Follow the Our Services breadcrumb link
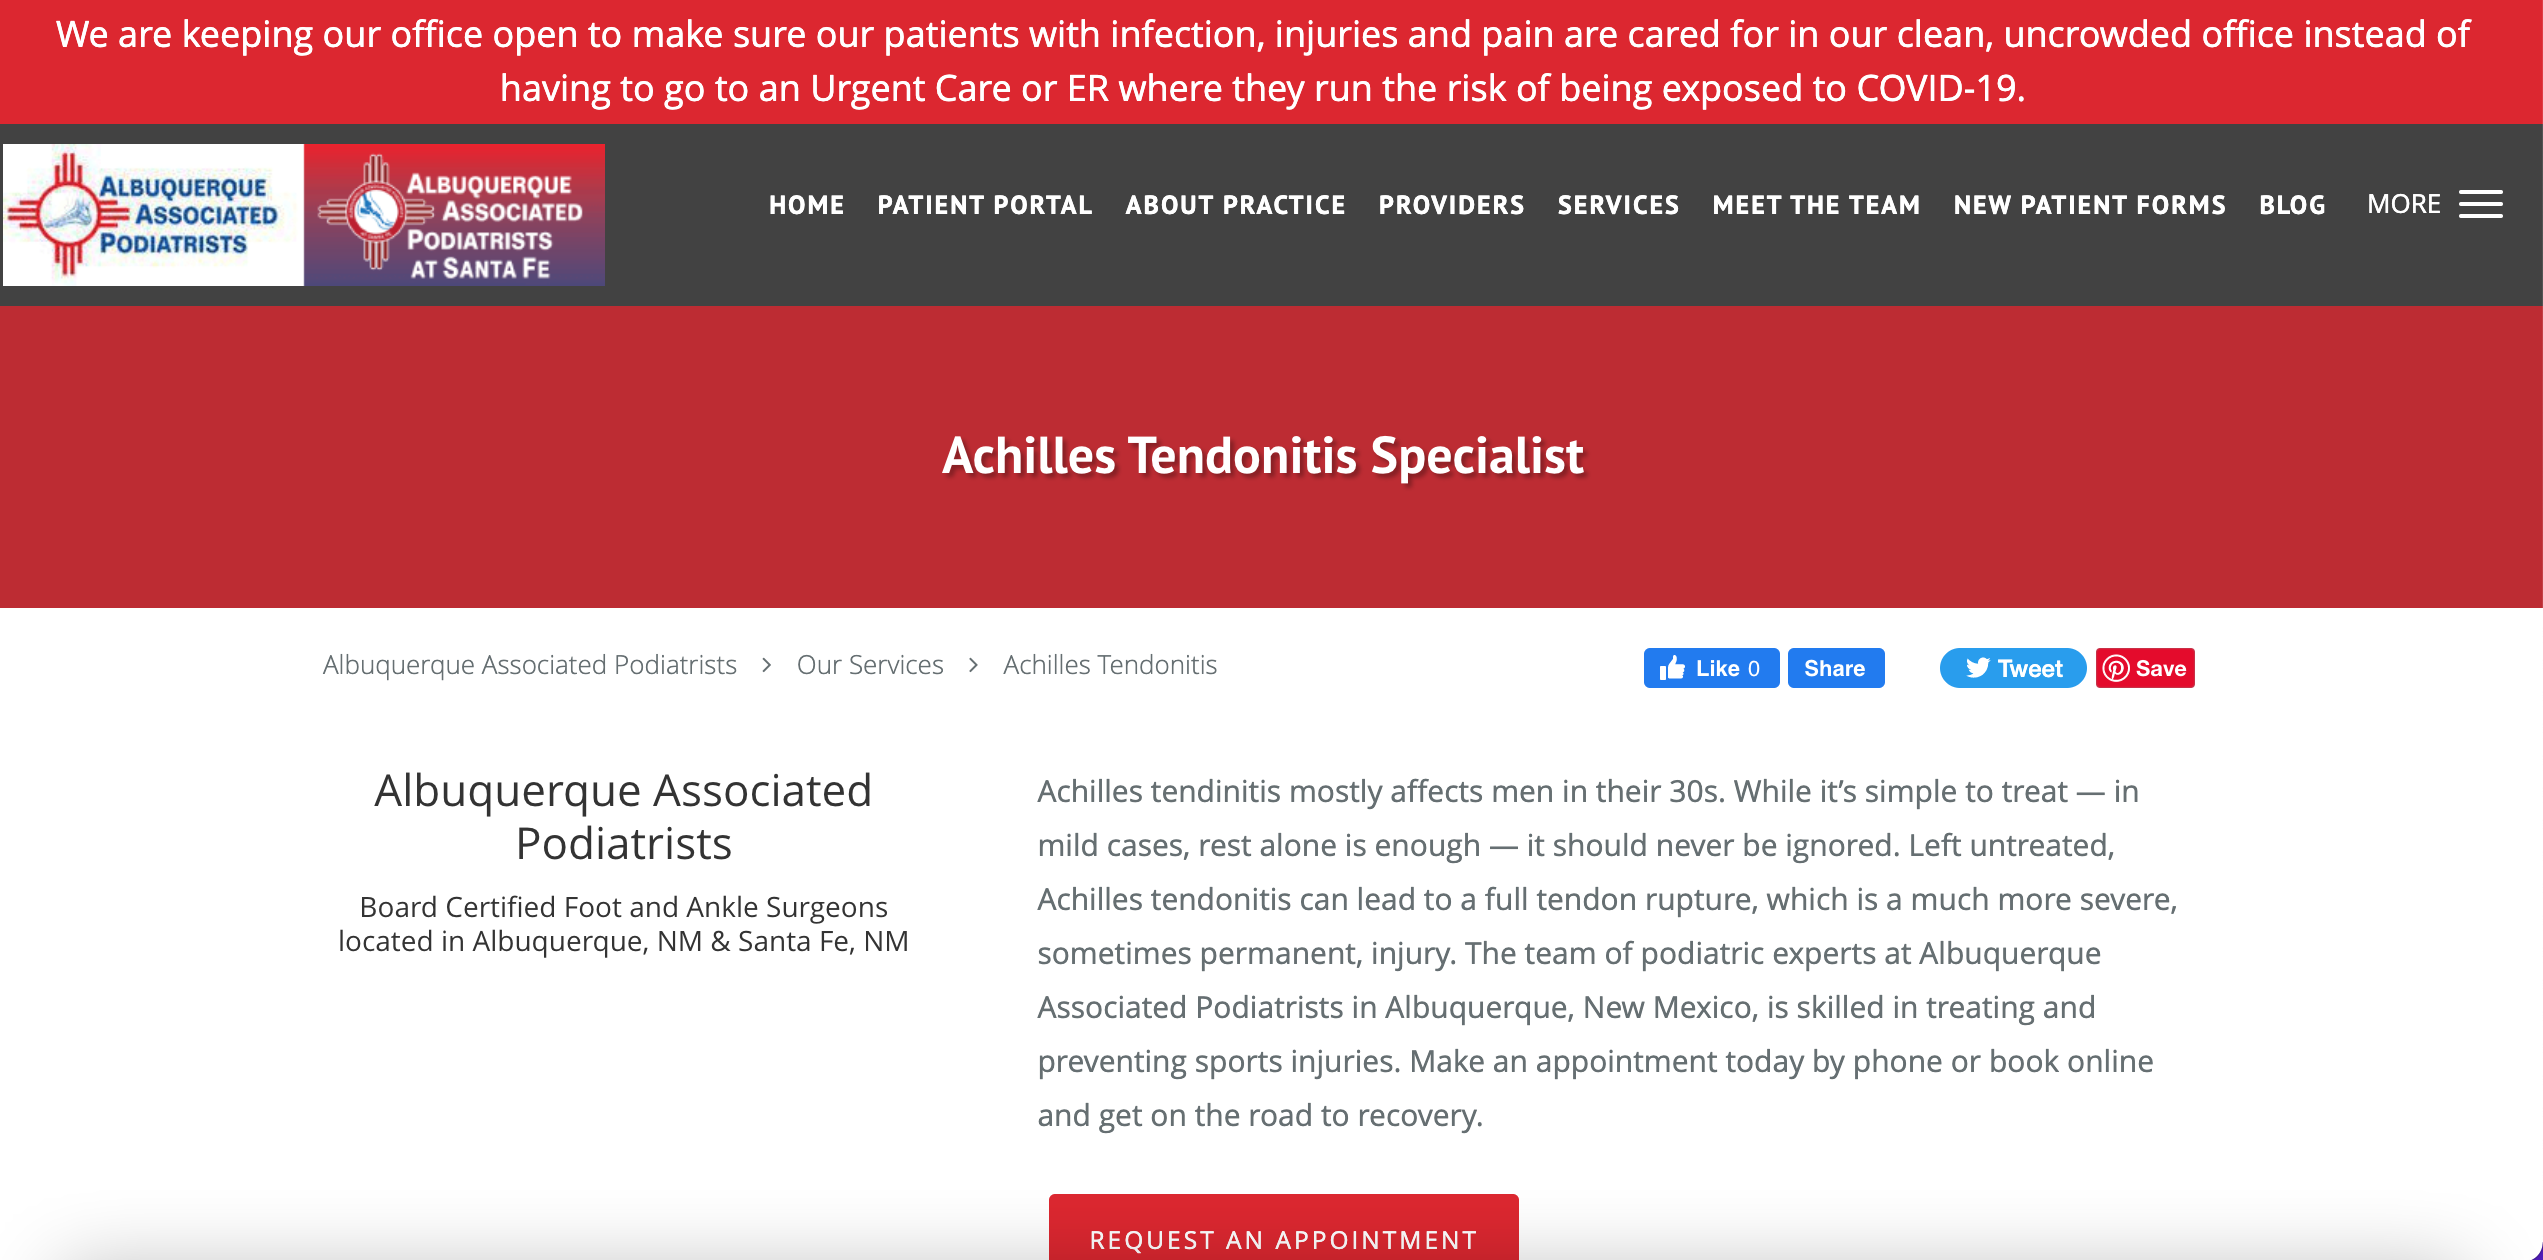The width and height of the screenshot is (2543, 1260). pyautogui.click(x=870, y=665)
